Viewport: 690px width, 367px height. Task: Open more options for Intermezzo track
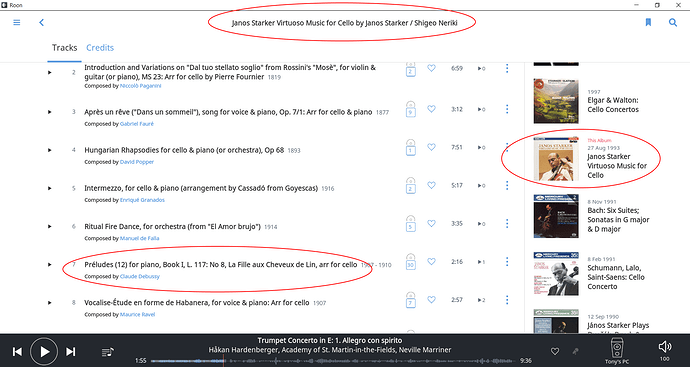tap(507, 185)
